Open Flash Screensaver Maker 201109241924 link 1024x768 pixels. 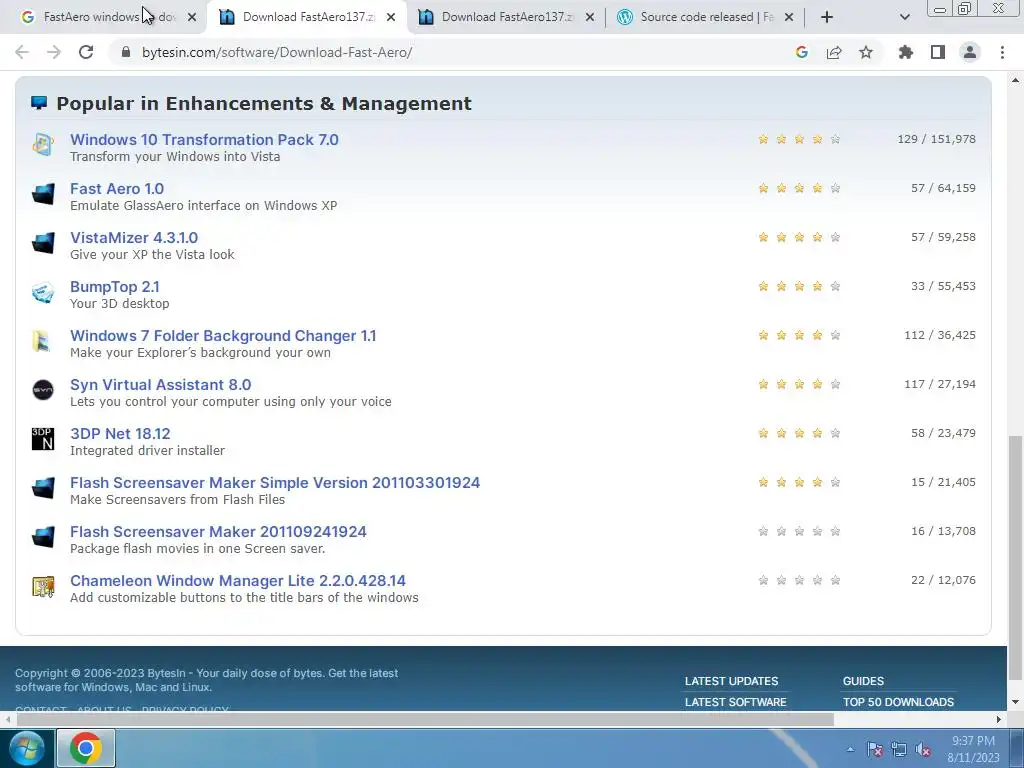(218, 531)
